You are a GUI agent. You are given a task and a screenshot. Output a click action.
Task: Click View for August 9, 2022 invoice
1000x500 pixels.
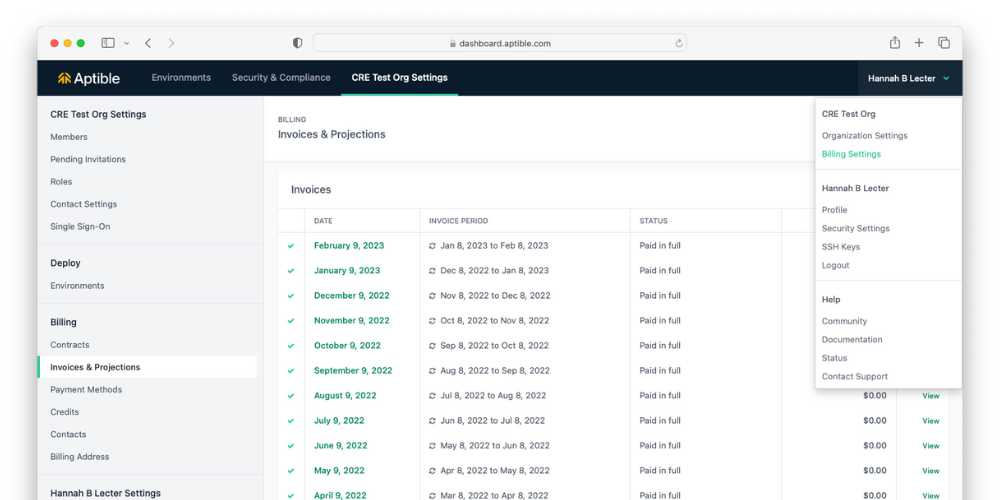pyautogui.click(x=930, y=396)
